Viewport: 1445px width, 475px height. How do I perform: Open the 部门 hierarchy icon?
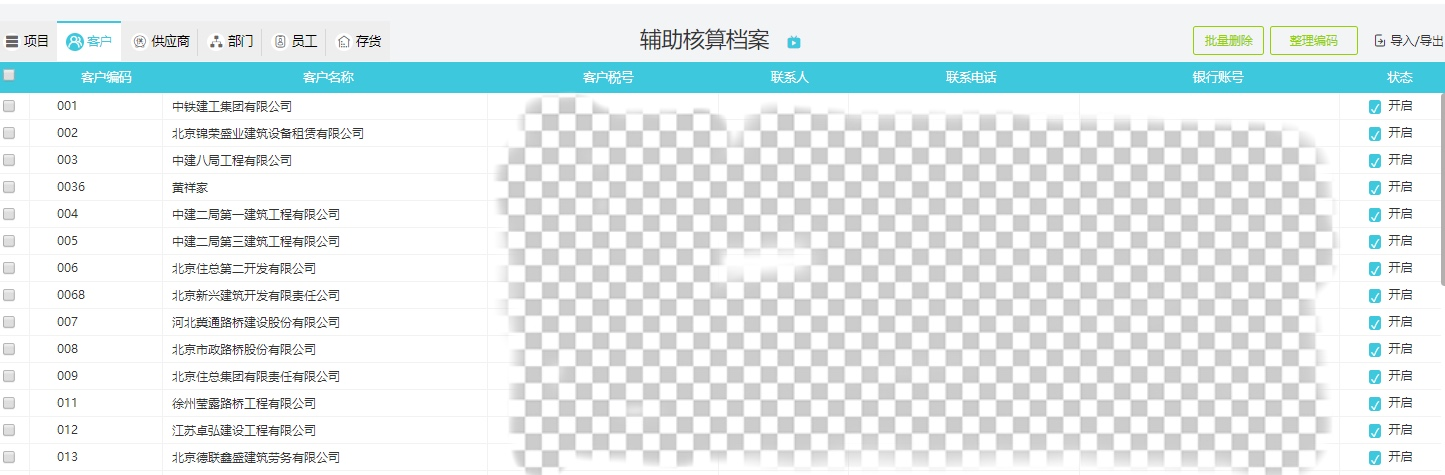click(x=216, y=42)
